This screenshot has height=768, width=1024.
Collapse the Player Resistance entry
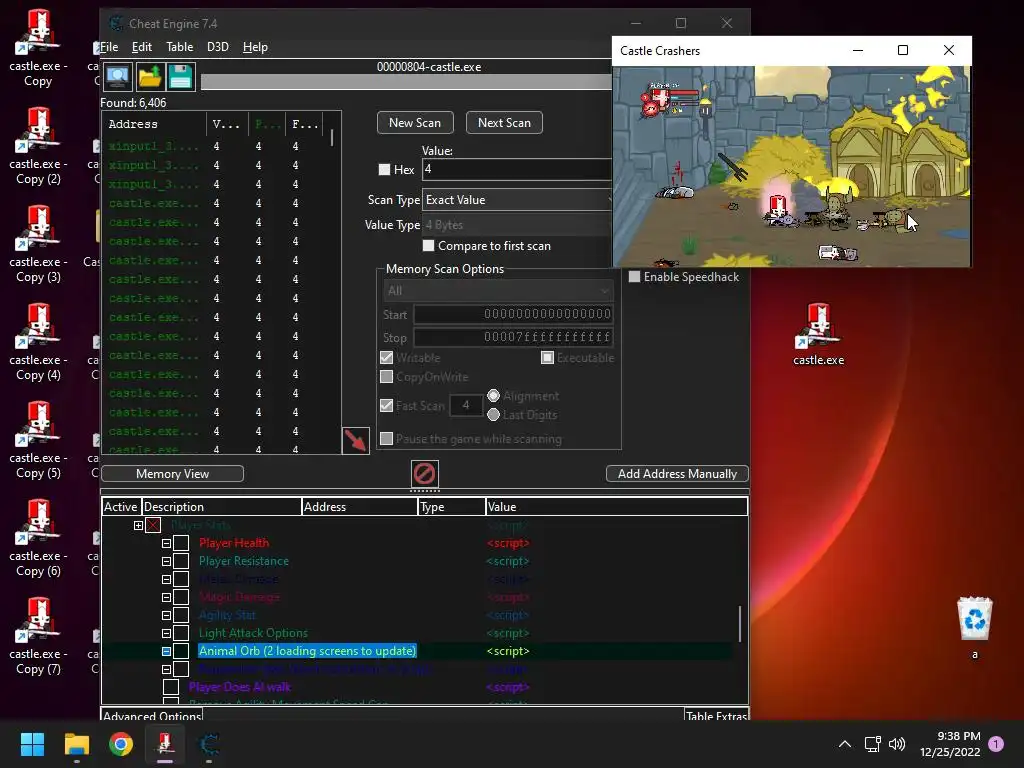pyautogui.click(x=167, y=561)
